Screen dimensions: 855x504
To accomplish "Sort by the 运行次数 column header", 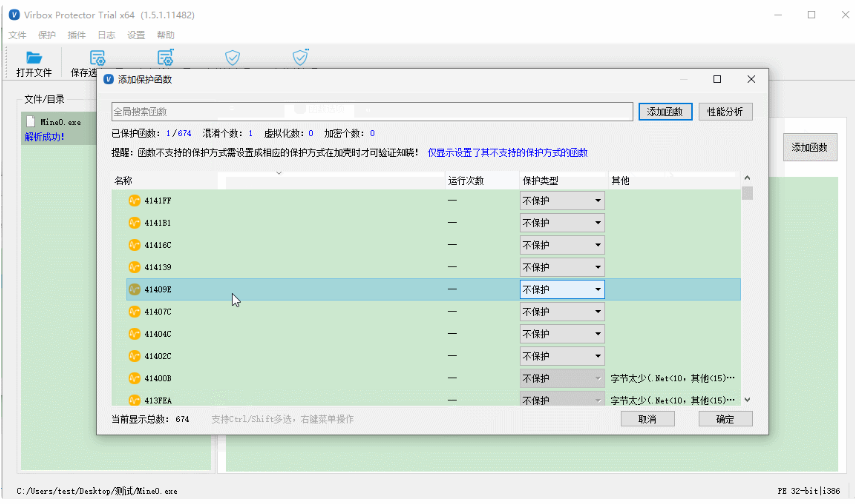I will pyautogui.click(x=483, y=181).
